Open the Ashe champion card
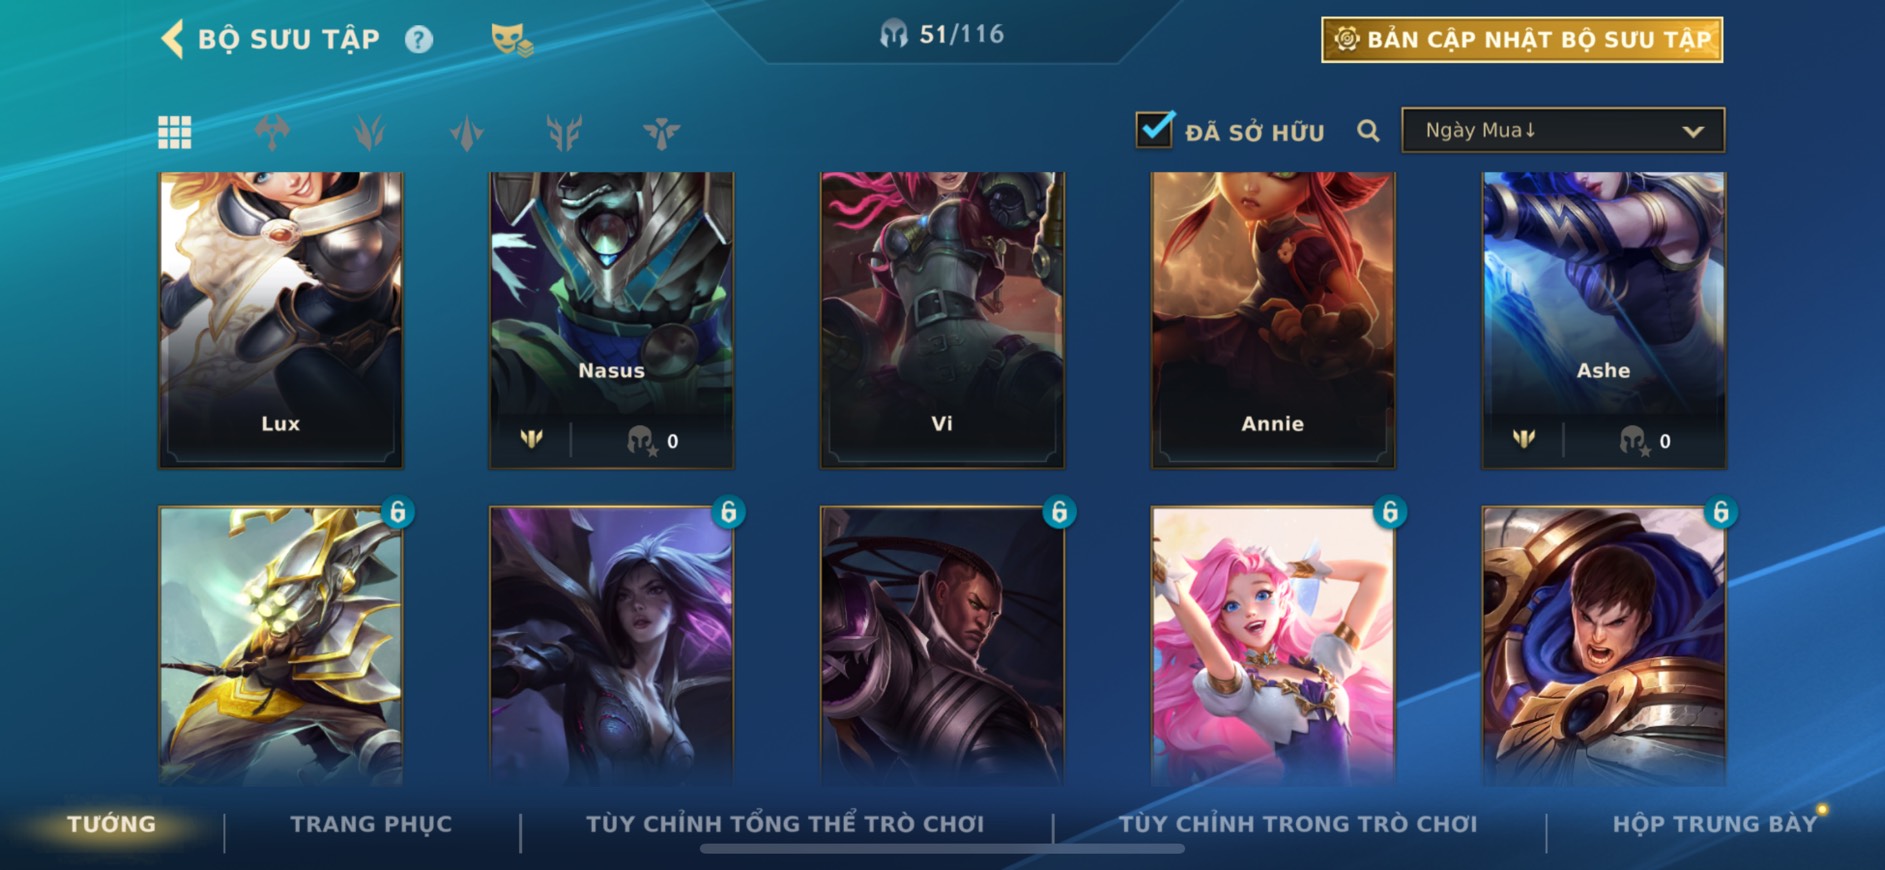Viewport: 1885px width, 870px height. [1603, 320]
